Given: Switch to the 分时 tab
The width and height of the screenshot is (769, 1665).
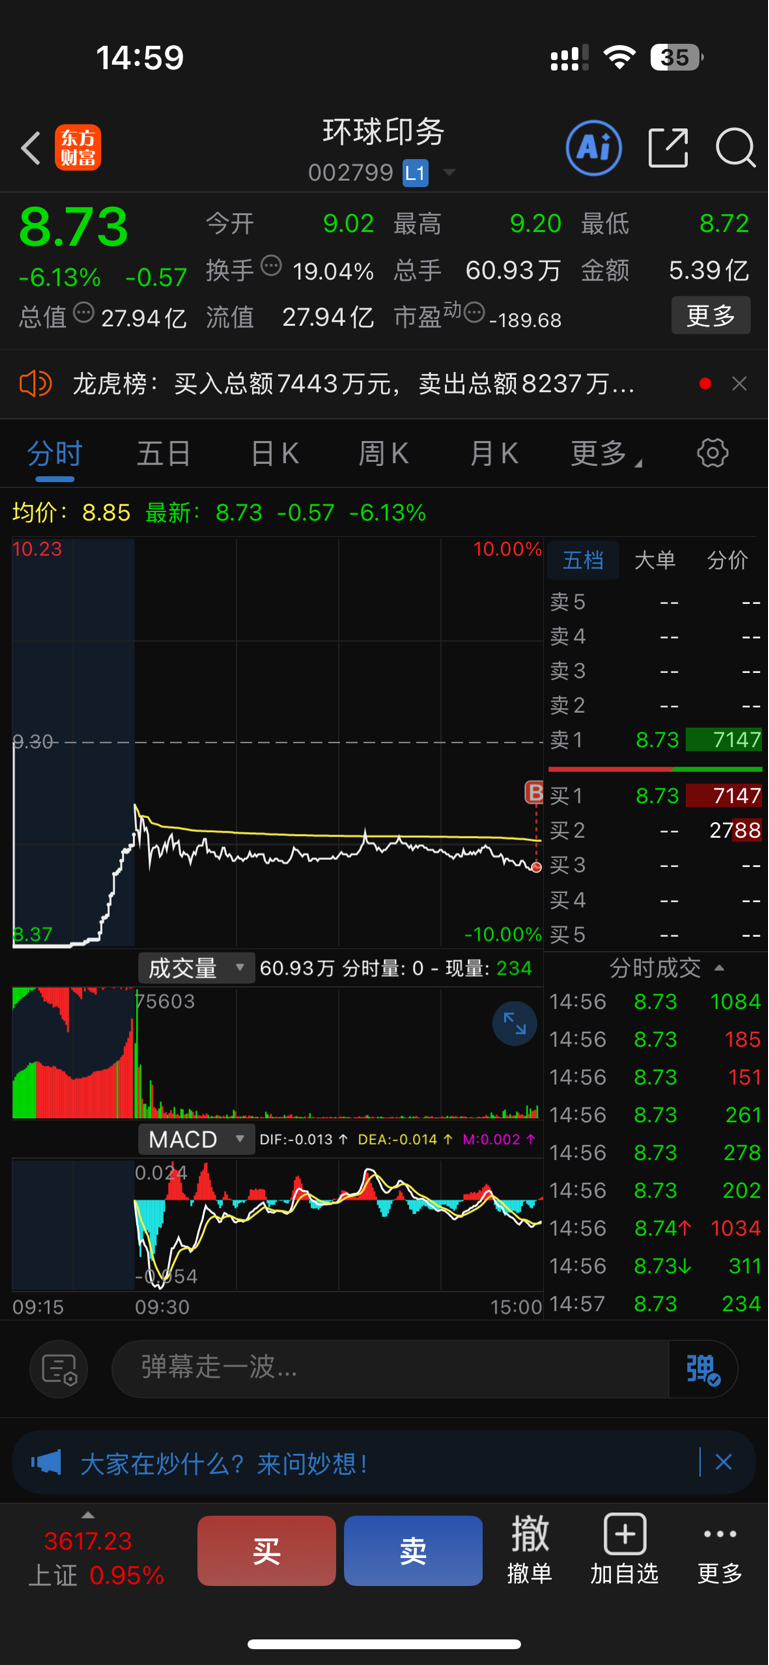Looking at the screenshot, I should point(55,454).
